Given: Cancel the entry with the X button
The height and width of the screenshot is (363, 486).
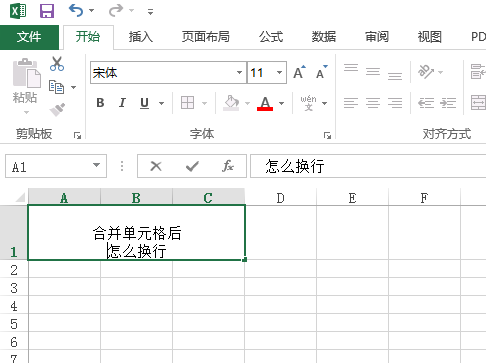Looking at the screenshot, I should click(156, 166).
